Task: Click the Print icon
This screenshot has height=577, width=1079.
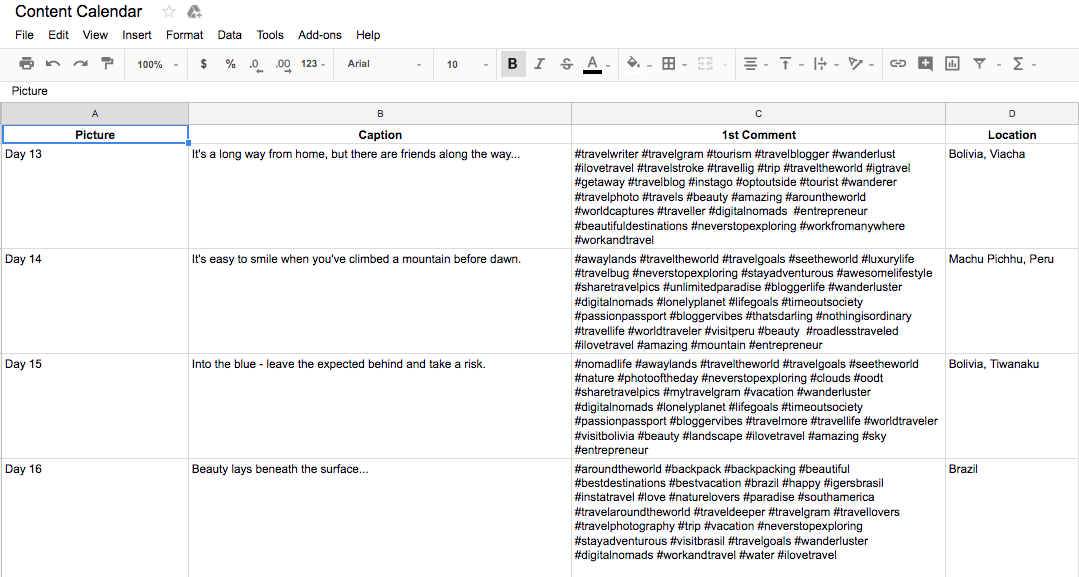Action: click(26, 64)
